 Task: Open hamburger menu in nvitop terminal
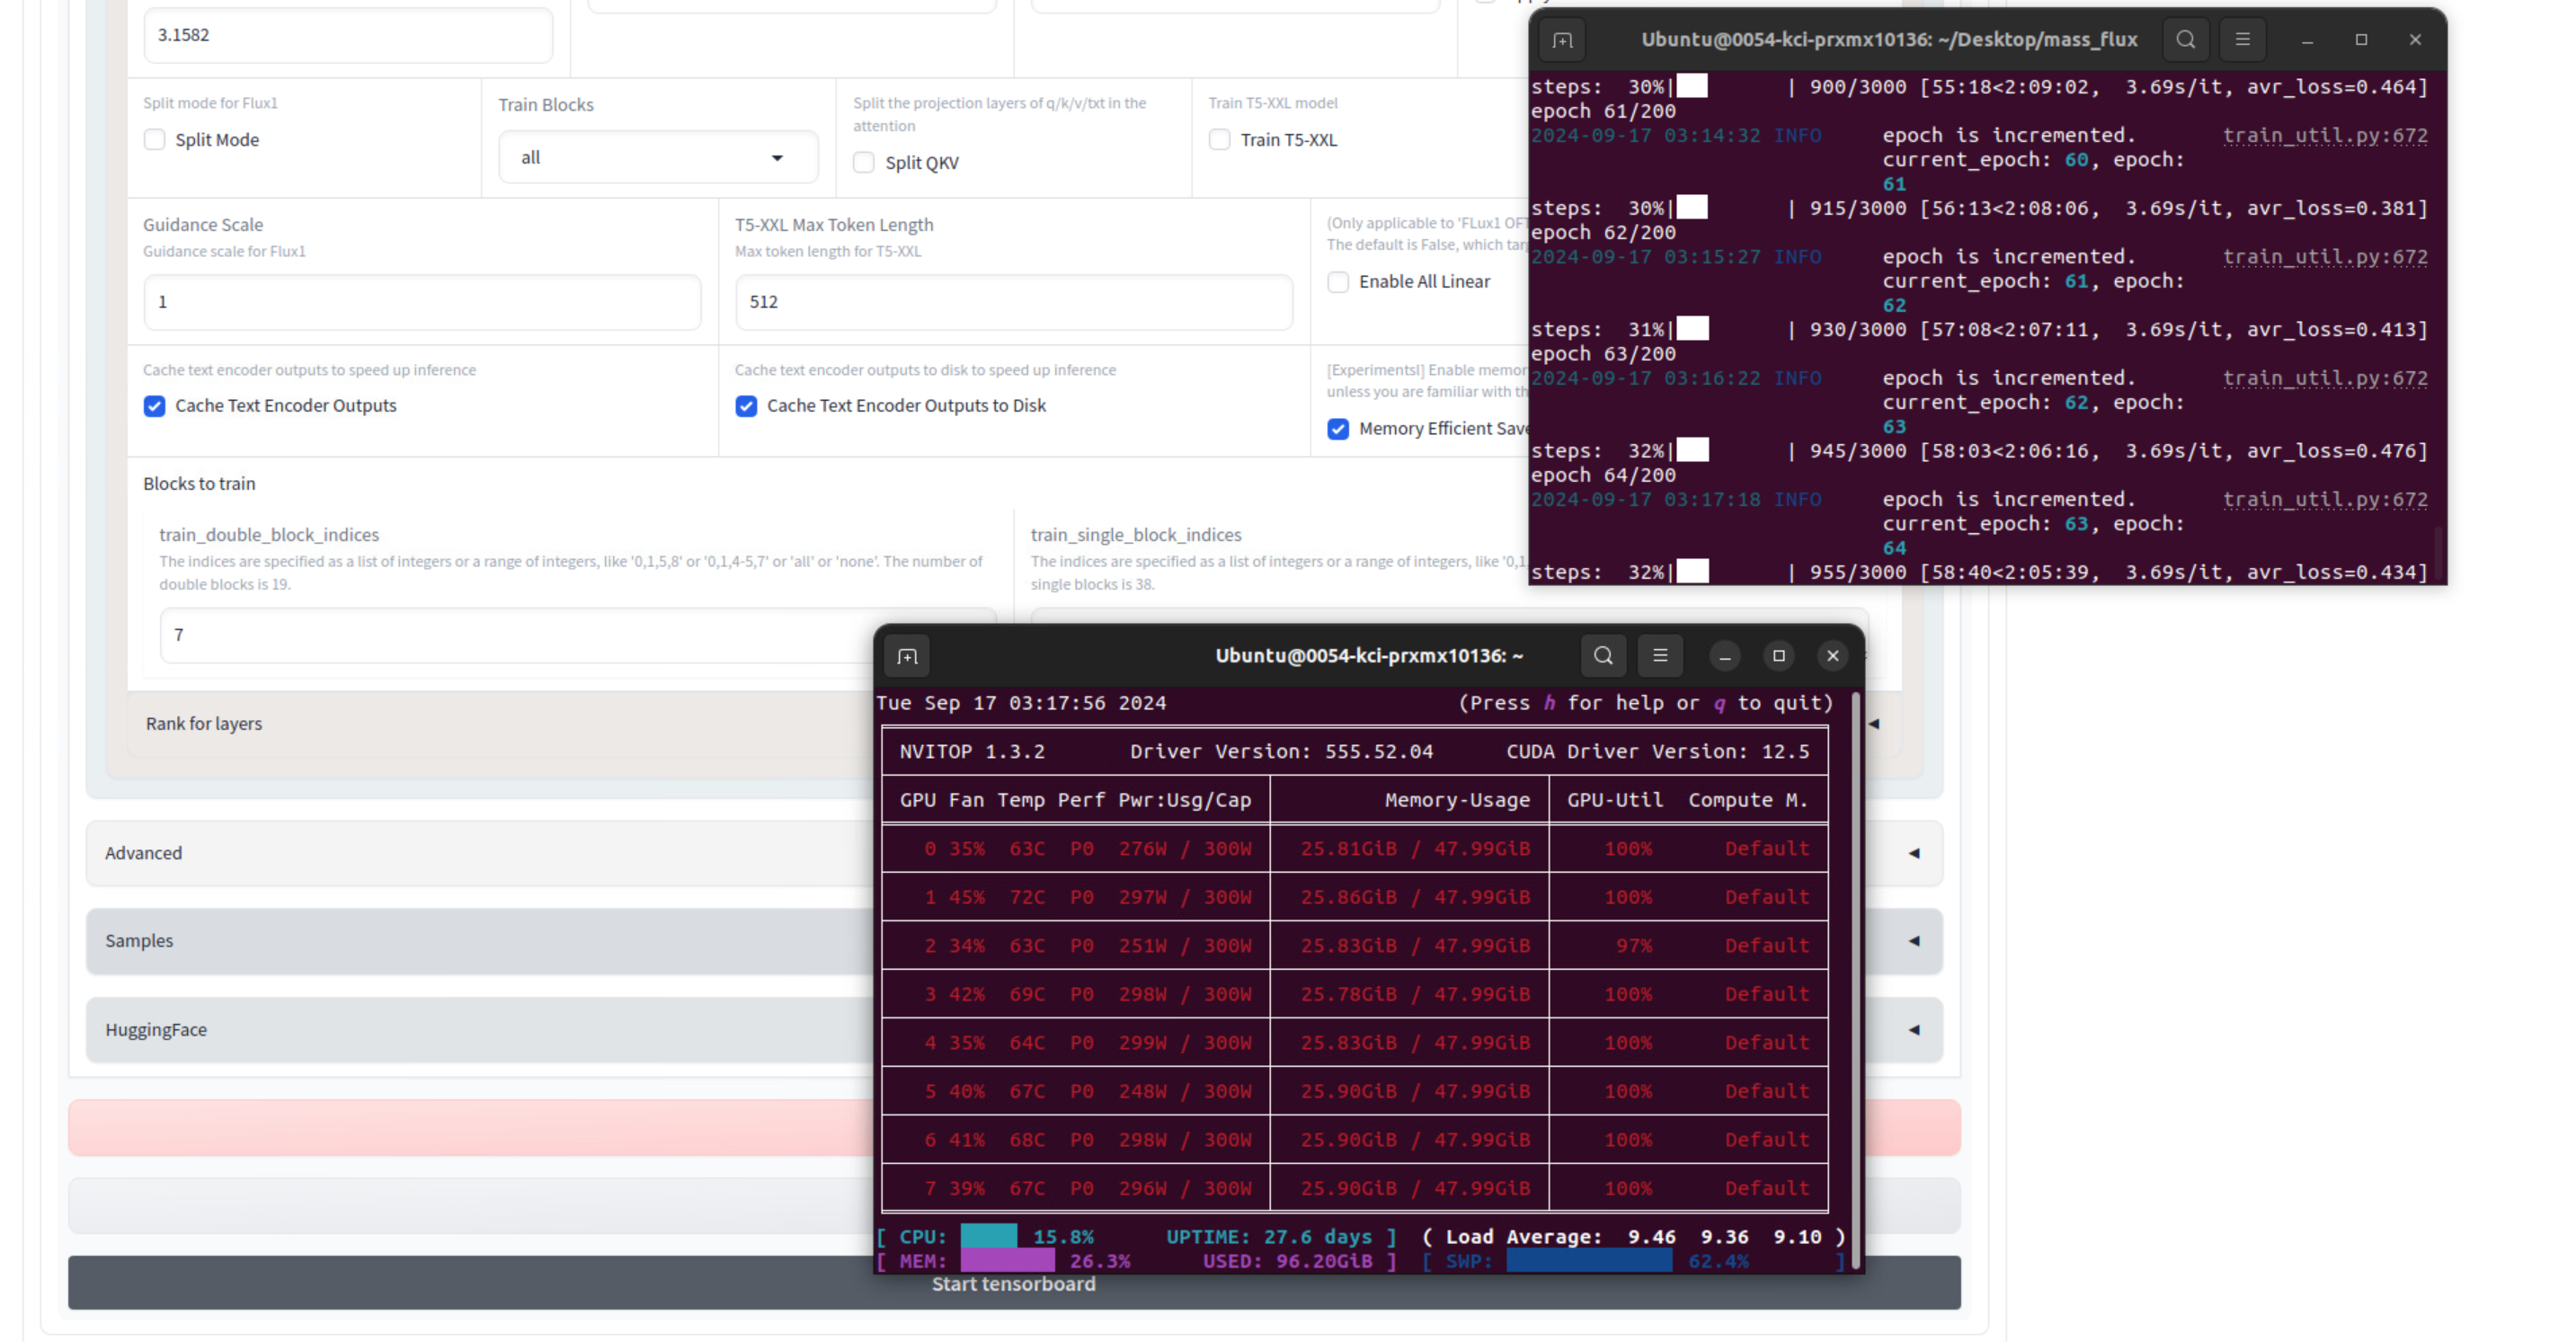(1660, 656)
